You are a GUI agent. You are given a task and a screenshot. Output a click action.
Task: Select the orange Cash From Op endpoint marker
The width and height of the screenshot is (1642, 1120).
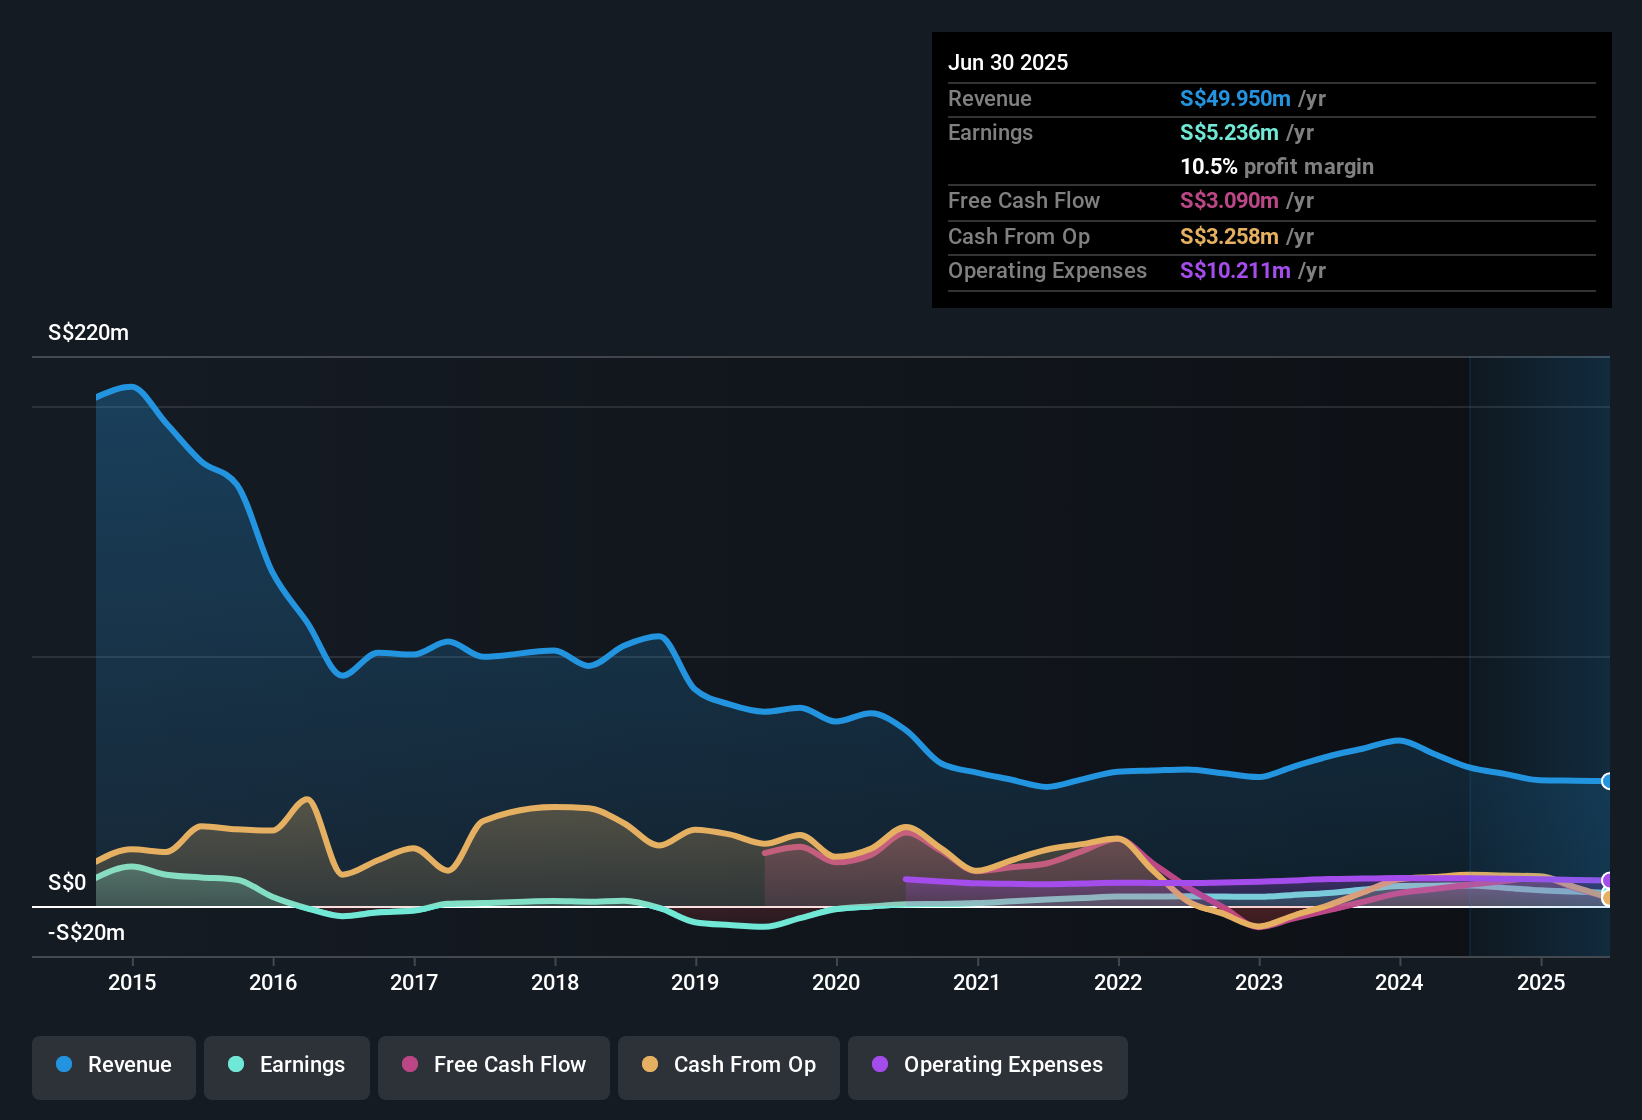click(1607, 898)
